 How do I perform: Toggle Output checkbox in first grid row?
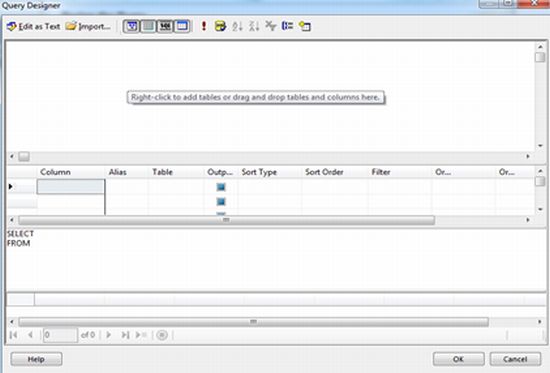tap(221, 187)
